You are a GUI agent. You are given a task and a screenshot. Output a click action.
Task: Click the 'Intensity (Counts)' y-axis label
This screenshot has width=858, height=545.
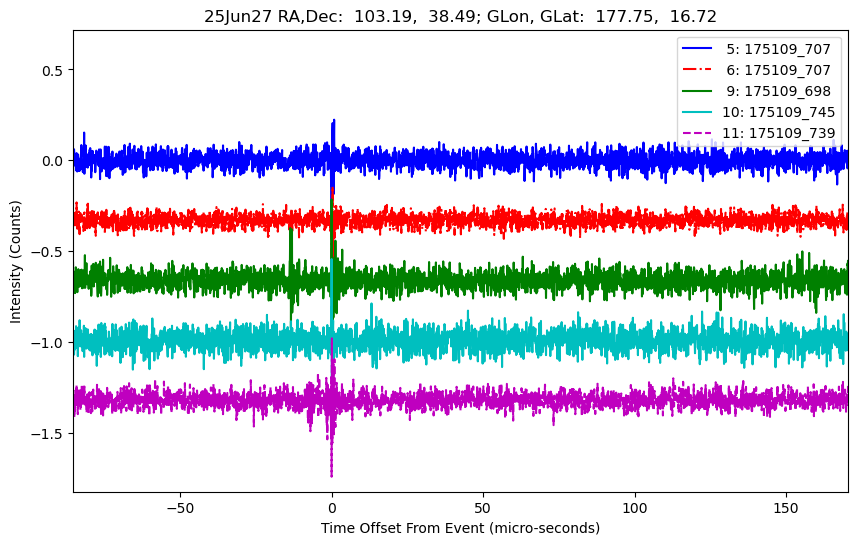pos(16,260)
